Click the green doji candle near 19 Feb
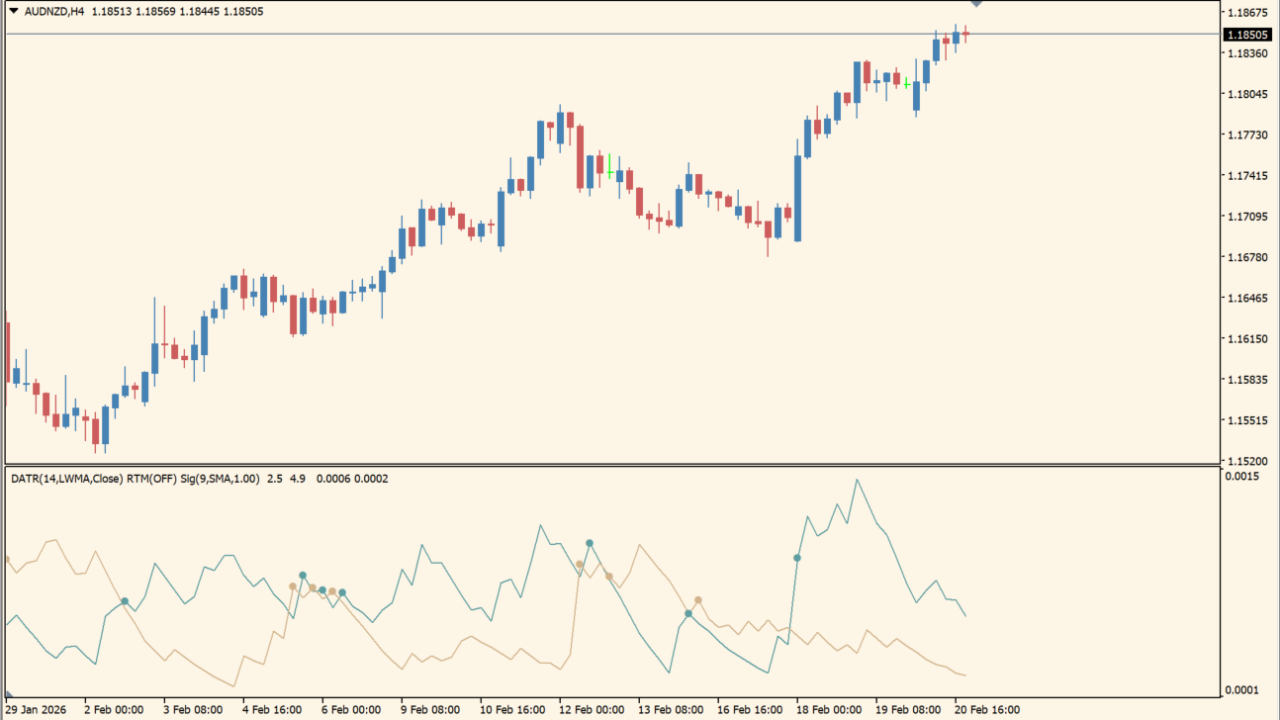Screen dimensions: 1280x720 tap(906, 84)
